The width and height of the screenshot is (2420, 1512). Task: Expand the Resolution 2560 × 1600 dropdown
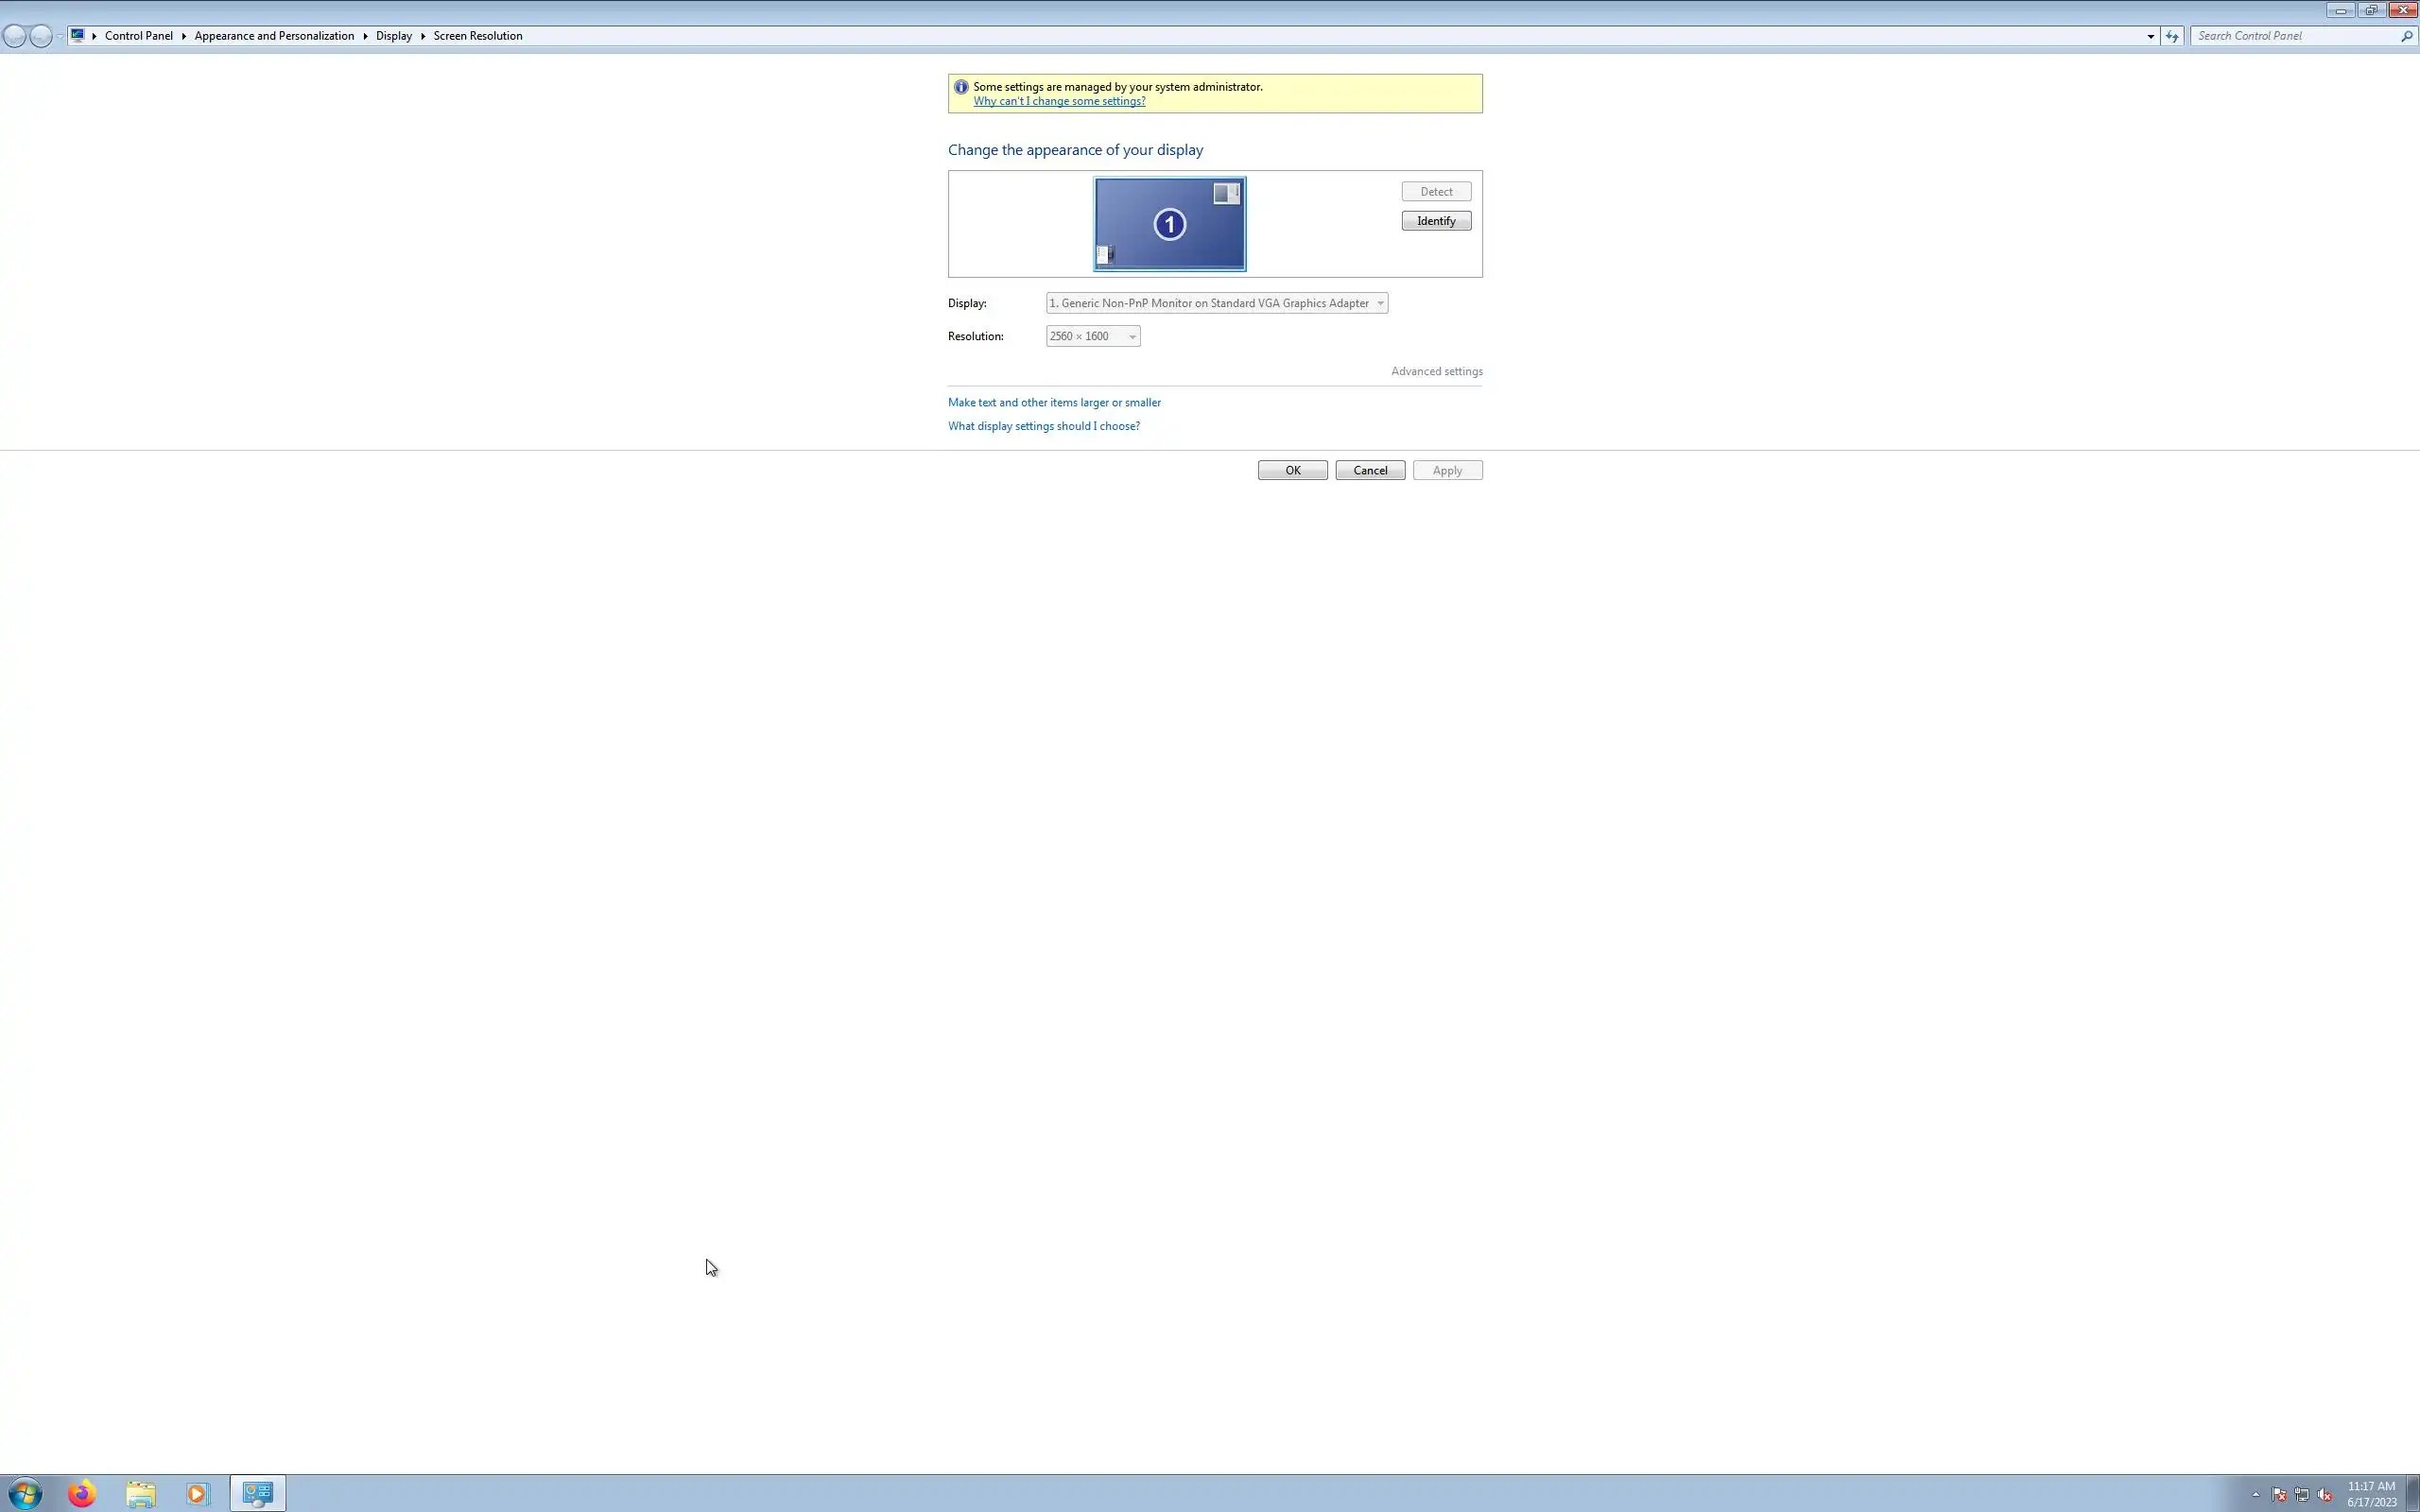click(1092, 336)
